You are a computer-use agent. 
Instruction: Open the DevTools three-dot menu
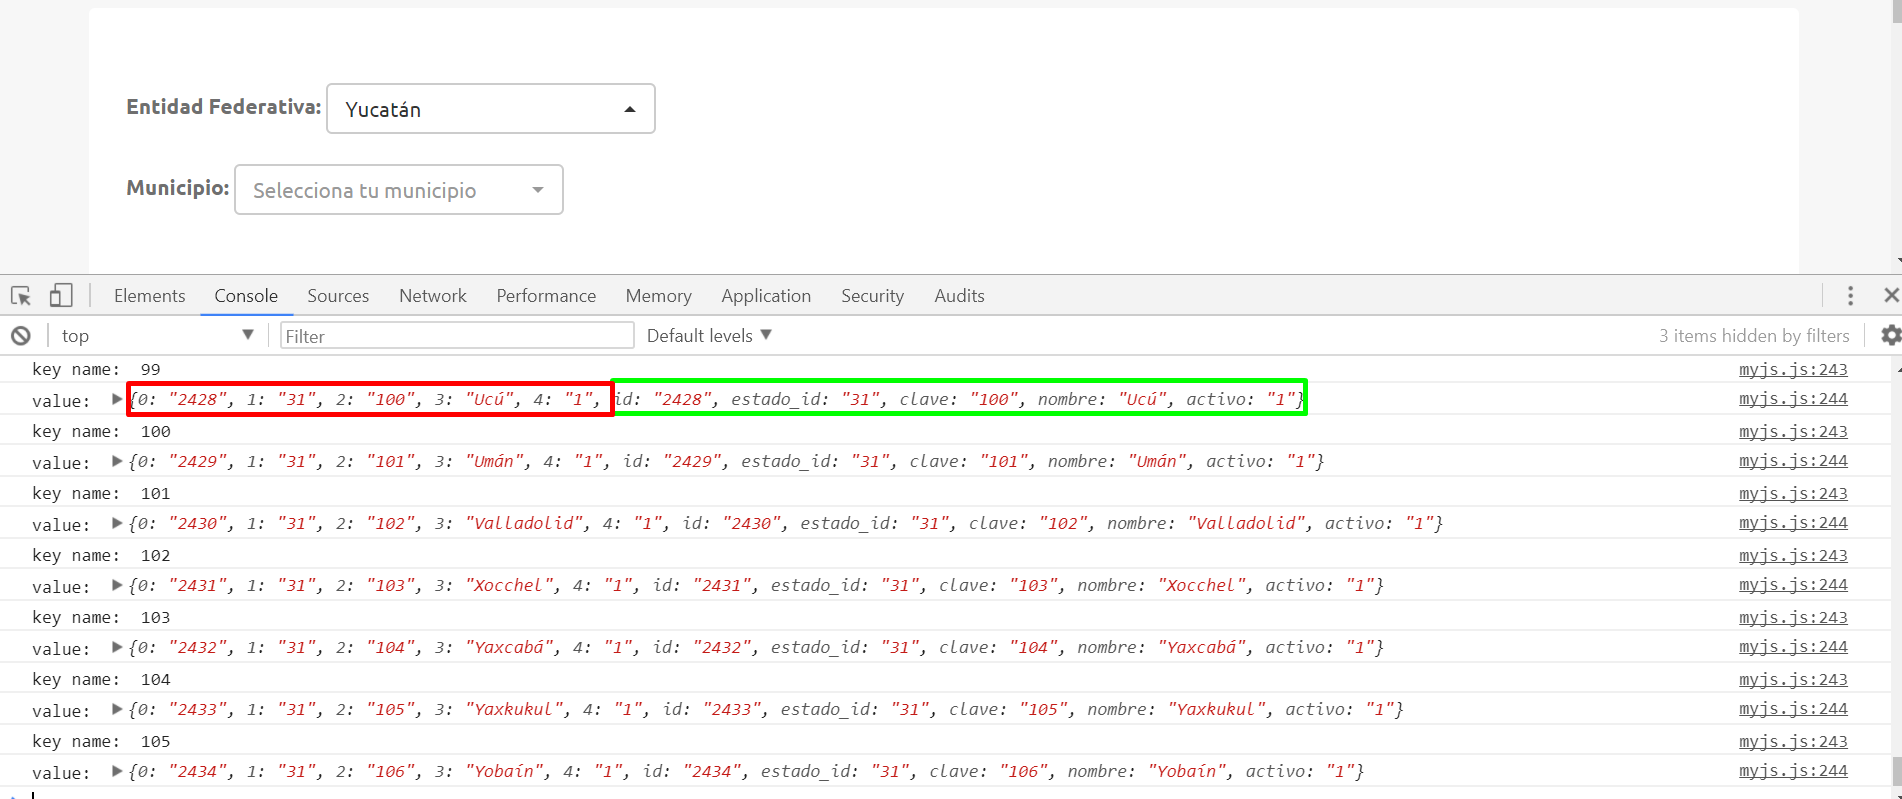1850,296
